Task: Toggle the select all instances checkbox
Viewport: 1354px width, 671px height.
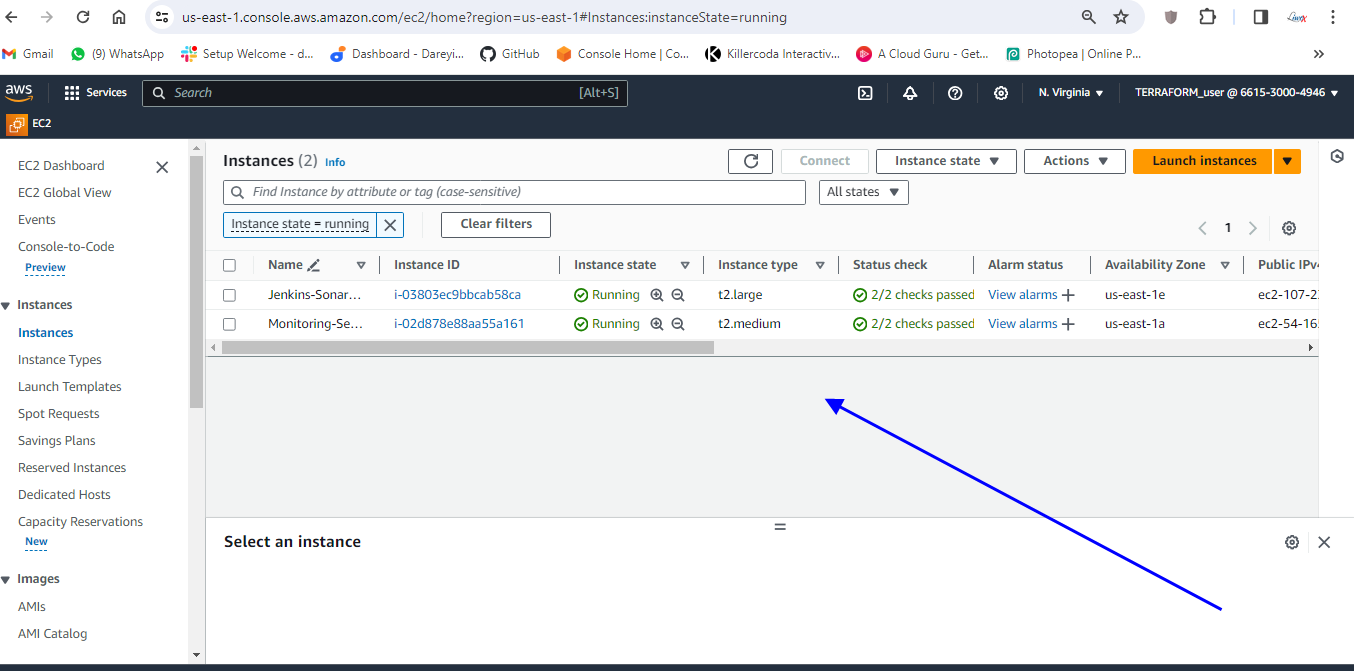Action: click(230, 265)
